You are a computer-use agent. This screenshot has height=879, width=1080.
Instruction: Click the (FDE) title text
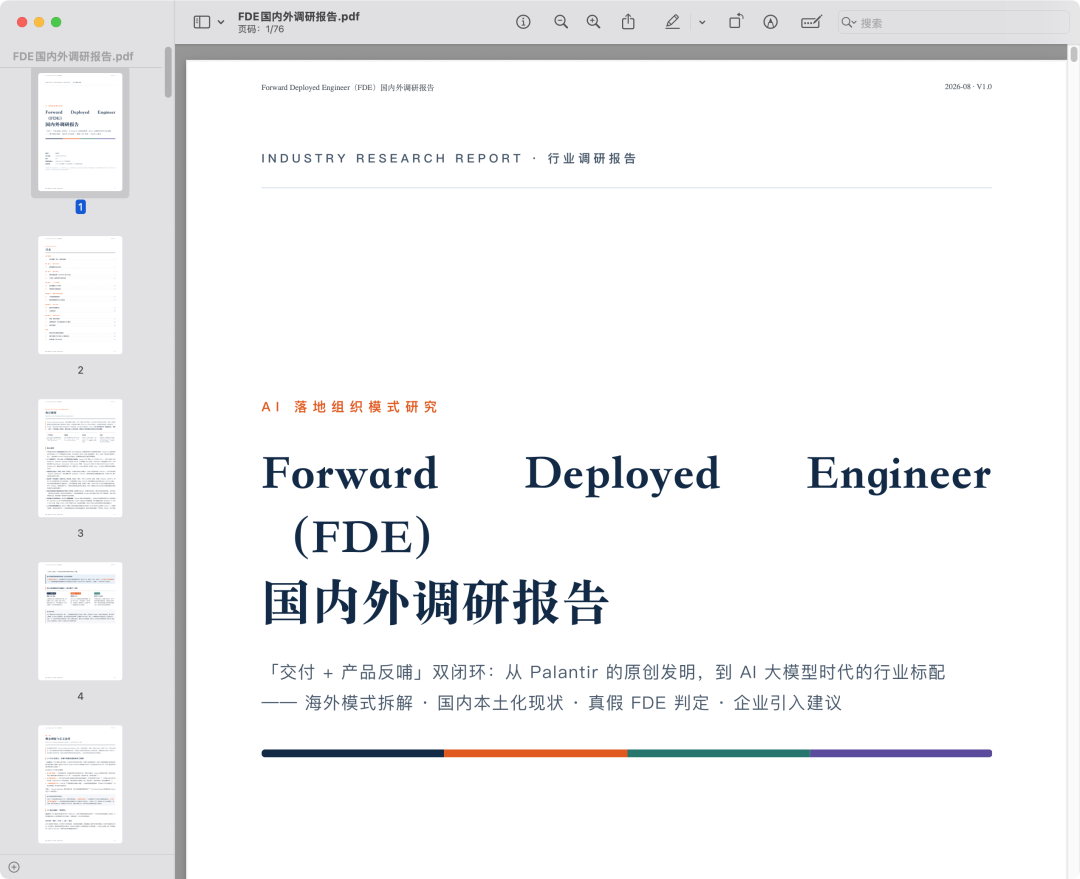(x=362, y=537)
